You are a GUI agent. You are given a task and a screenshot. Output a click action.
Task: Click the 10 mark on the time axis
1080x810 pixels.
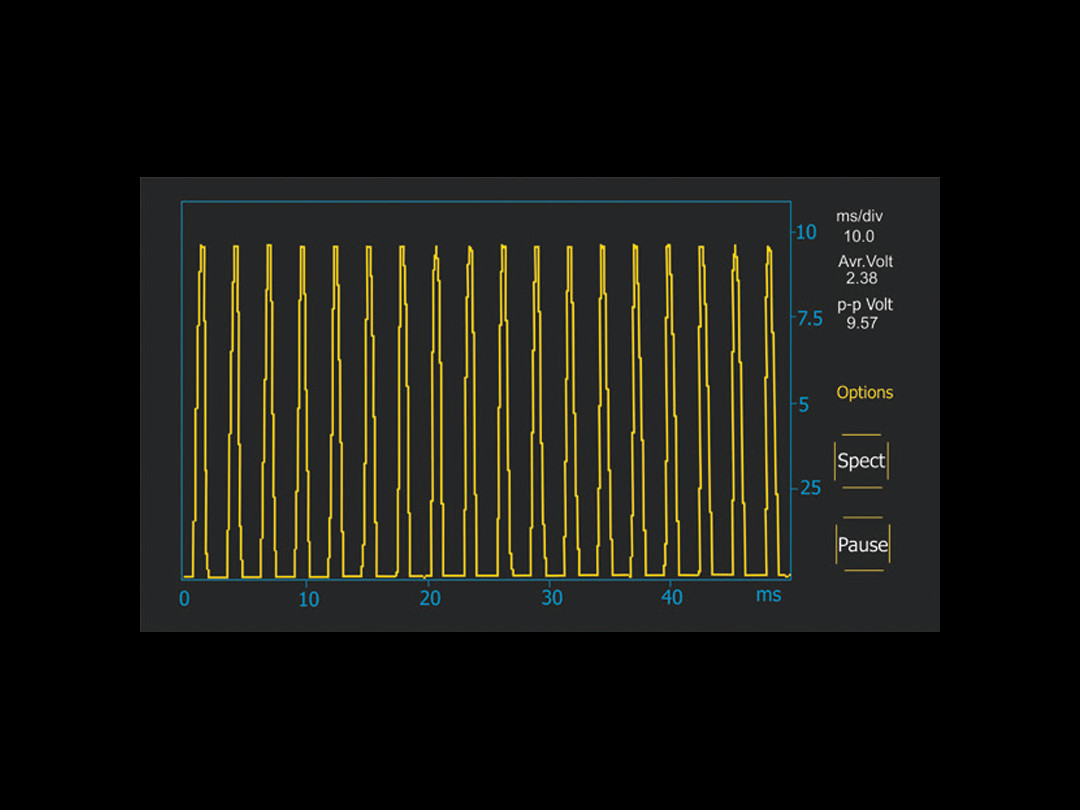coord(309,599)
